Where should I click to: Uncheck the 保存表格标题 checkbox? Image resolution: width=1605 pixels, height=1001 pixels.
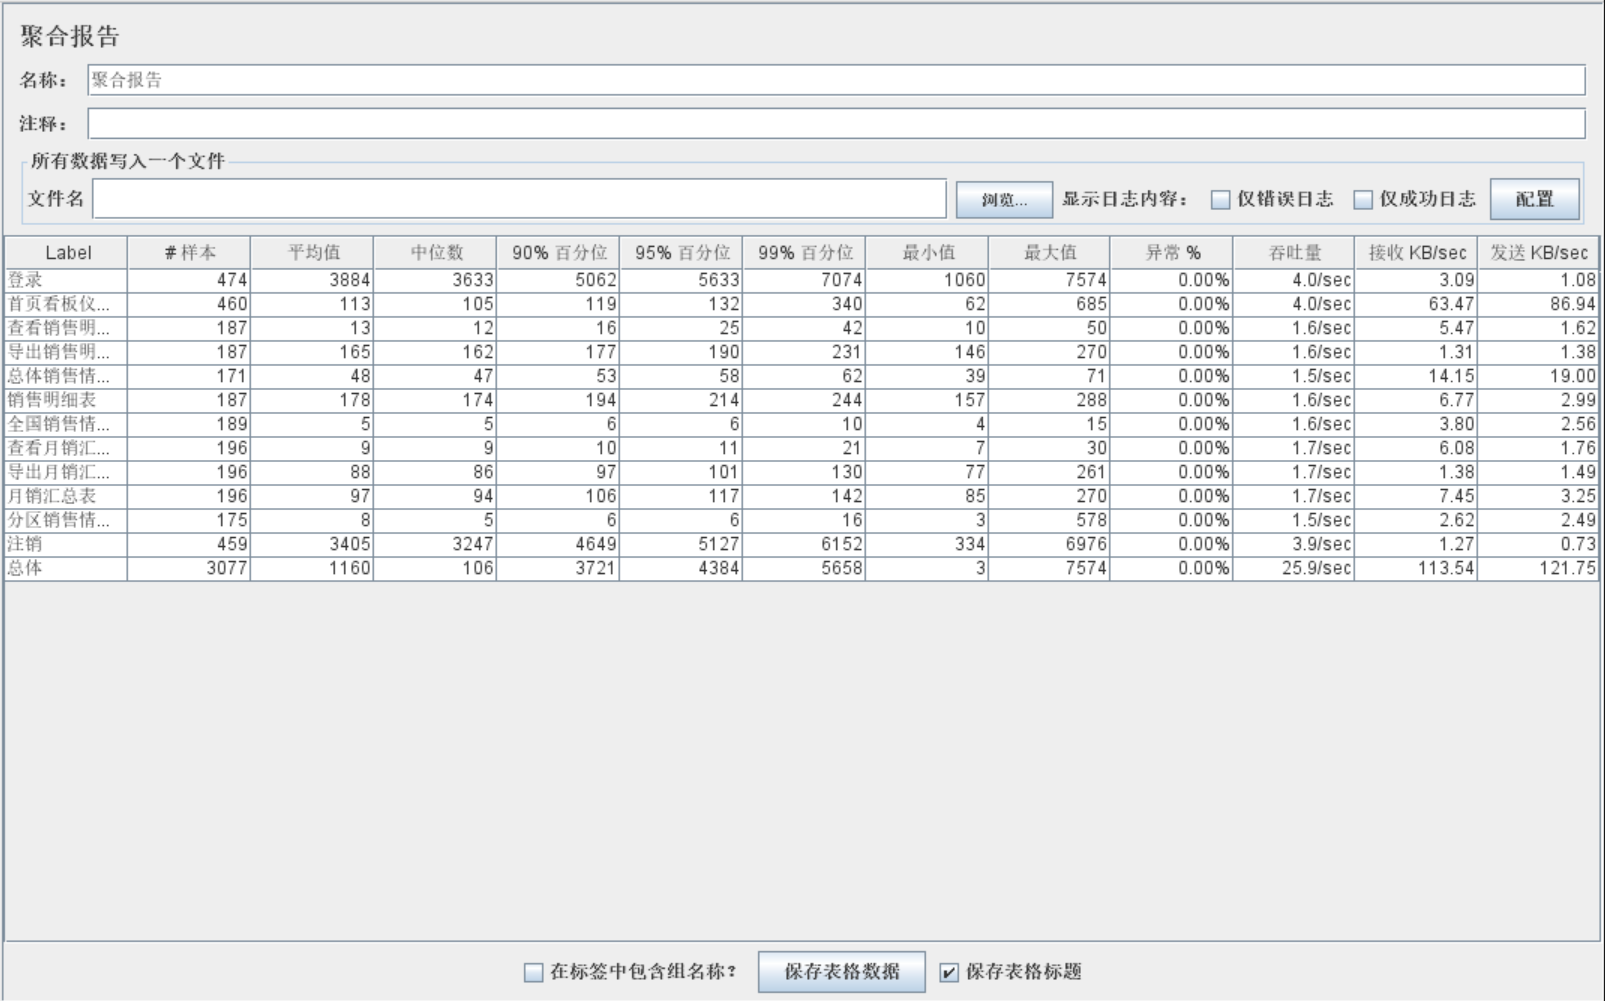[x=949, y=972]
